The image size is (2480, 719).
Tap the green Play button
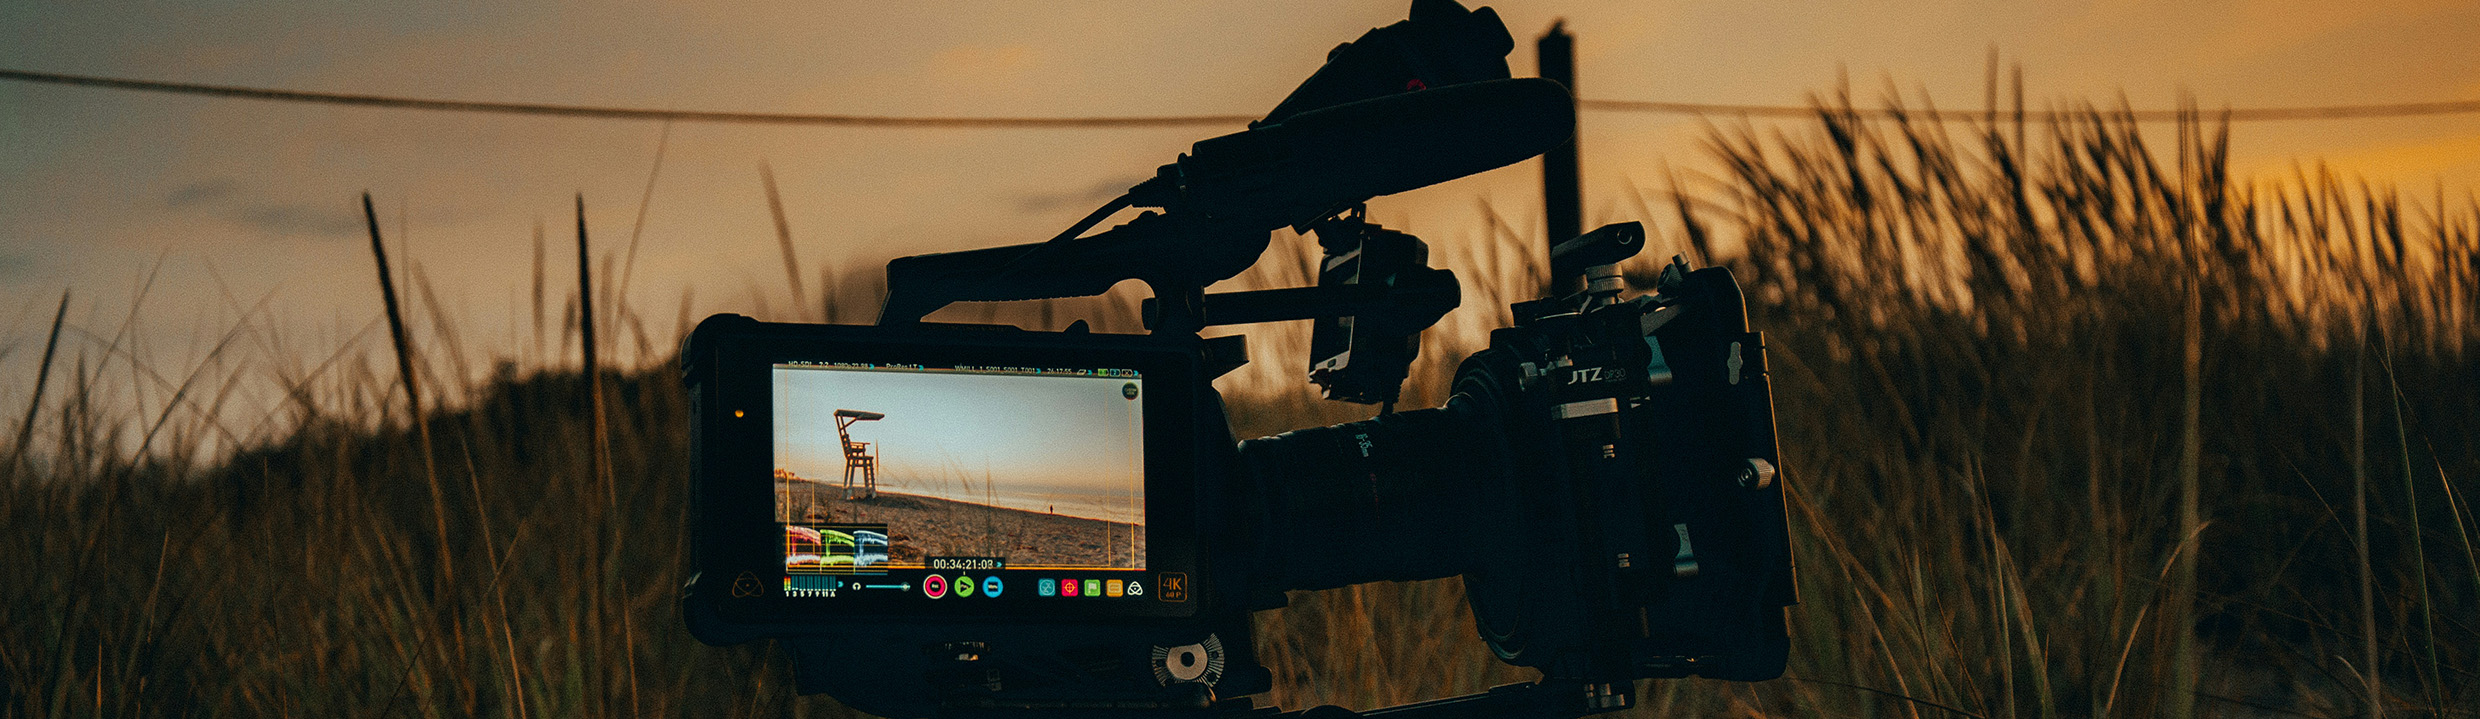point(964,587)
